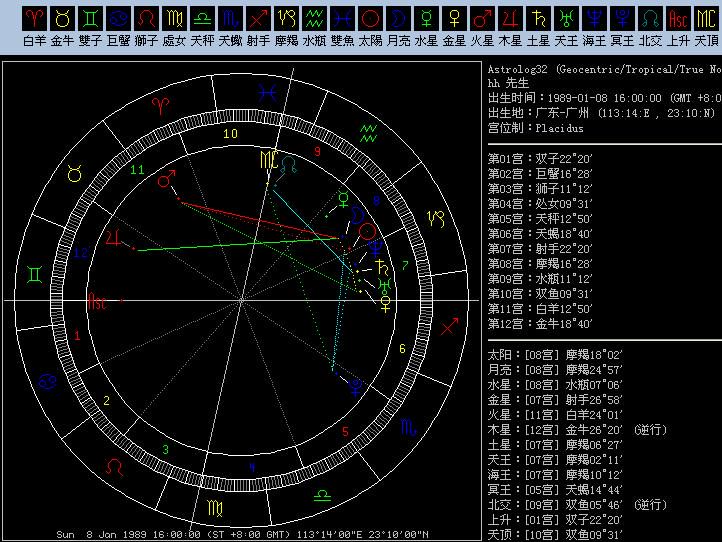Image resolution: width=722 pixels, height=542 pixels.
Task: Click the date status line below the chart
Action: pos(242,534)
